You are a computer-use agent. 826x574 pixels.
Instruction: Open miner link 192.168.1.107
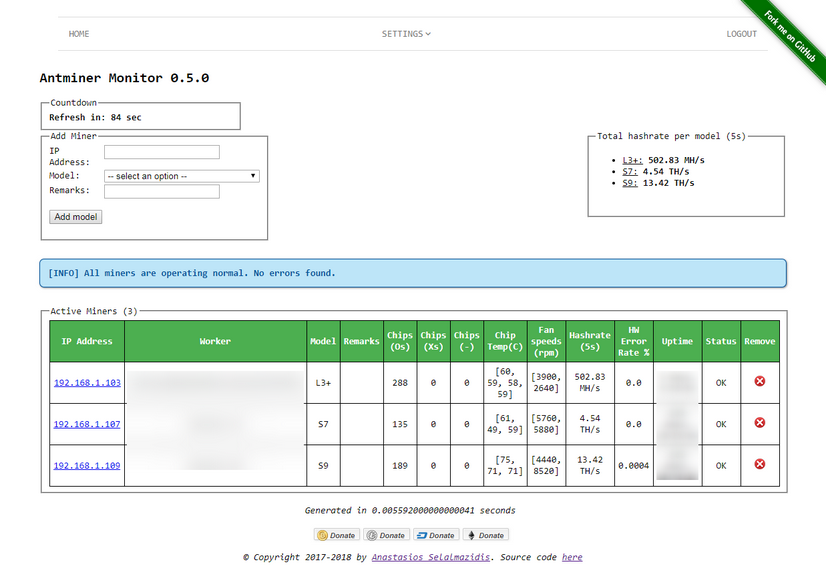[x=87, y=424]
